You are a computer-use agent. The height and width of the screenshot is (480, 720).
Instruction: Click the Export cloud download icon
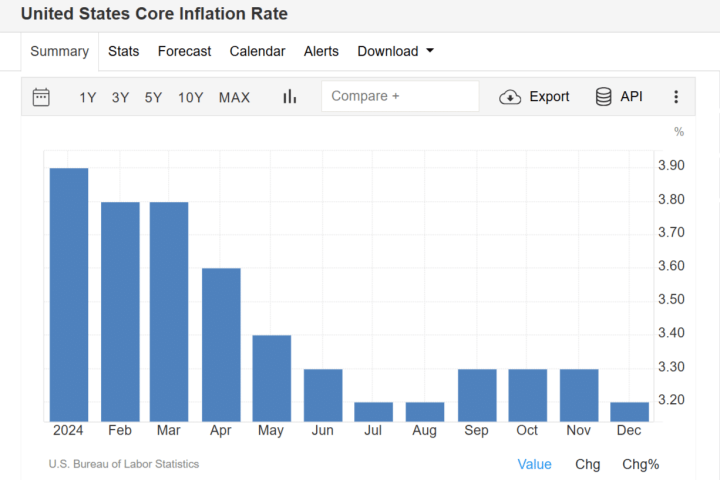coord(510,97)
